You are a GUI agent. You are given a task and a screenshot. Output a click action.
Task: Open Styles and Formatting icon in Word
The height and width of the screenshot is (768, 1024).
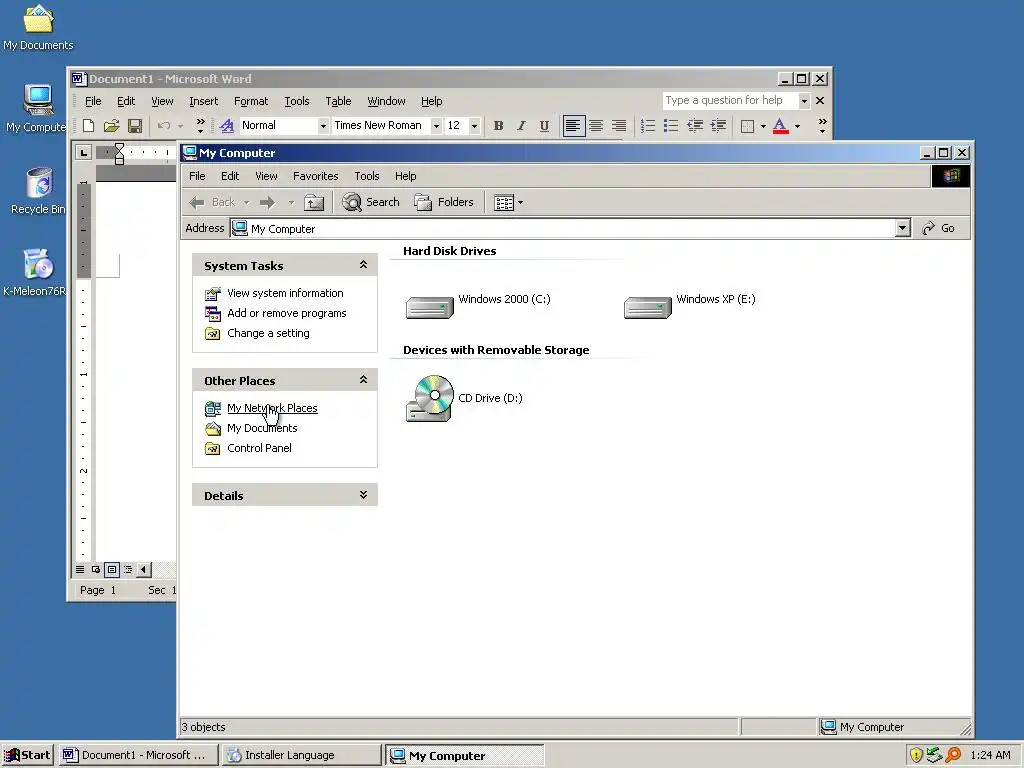(x=227, y=125)
